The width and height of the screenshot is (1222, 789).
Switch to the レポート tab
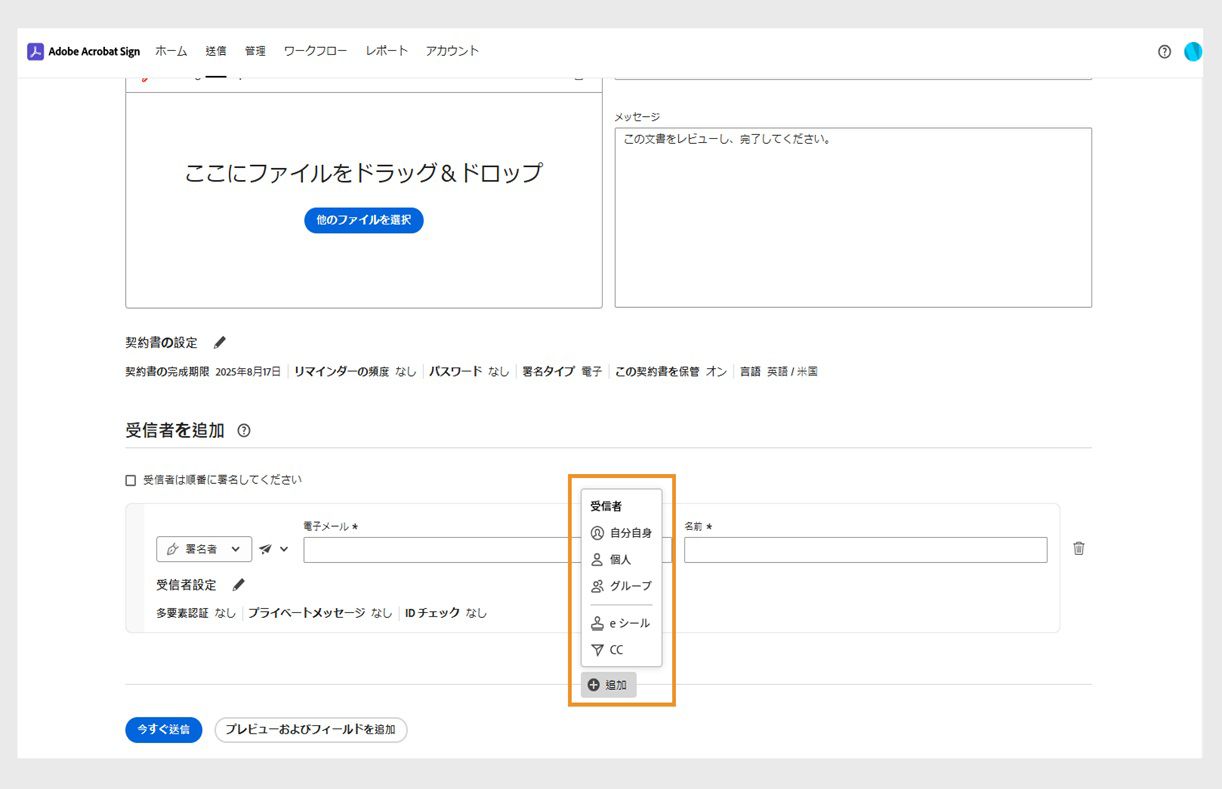(x=387, y=51)
